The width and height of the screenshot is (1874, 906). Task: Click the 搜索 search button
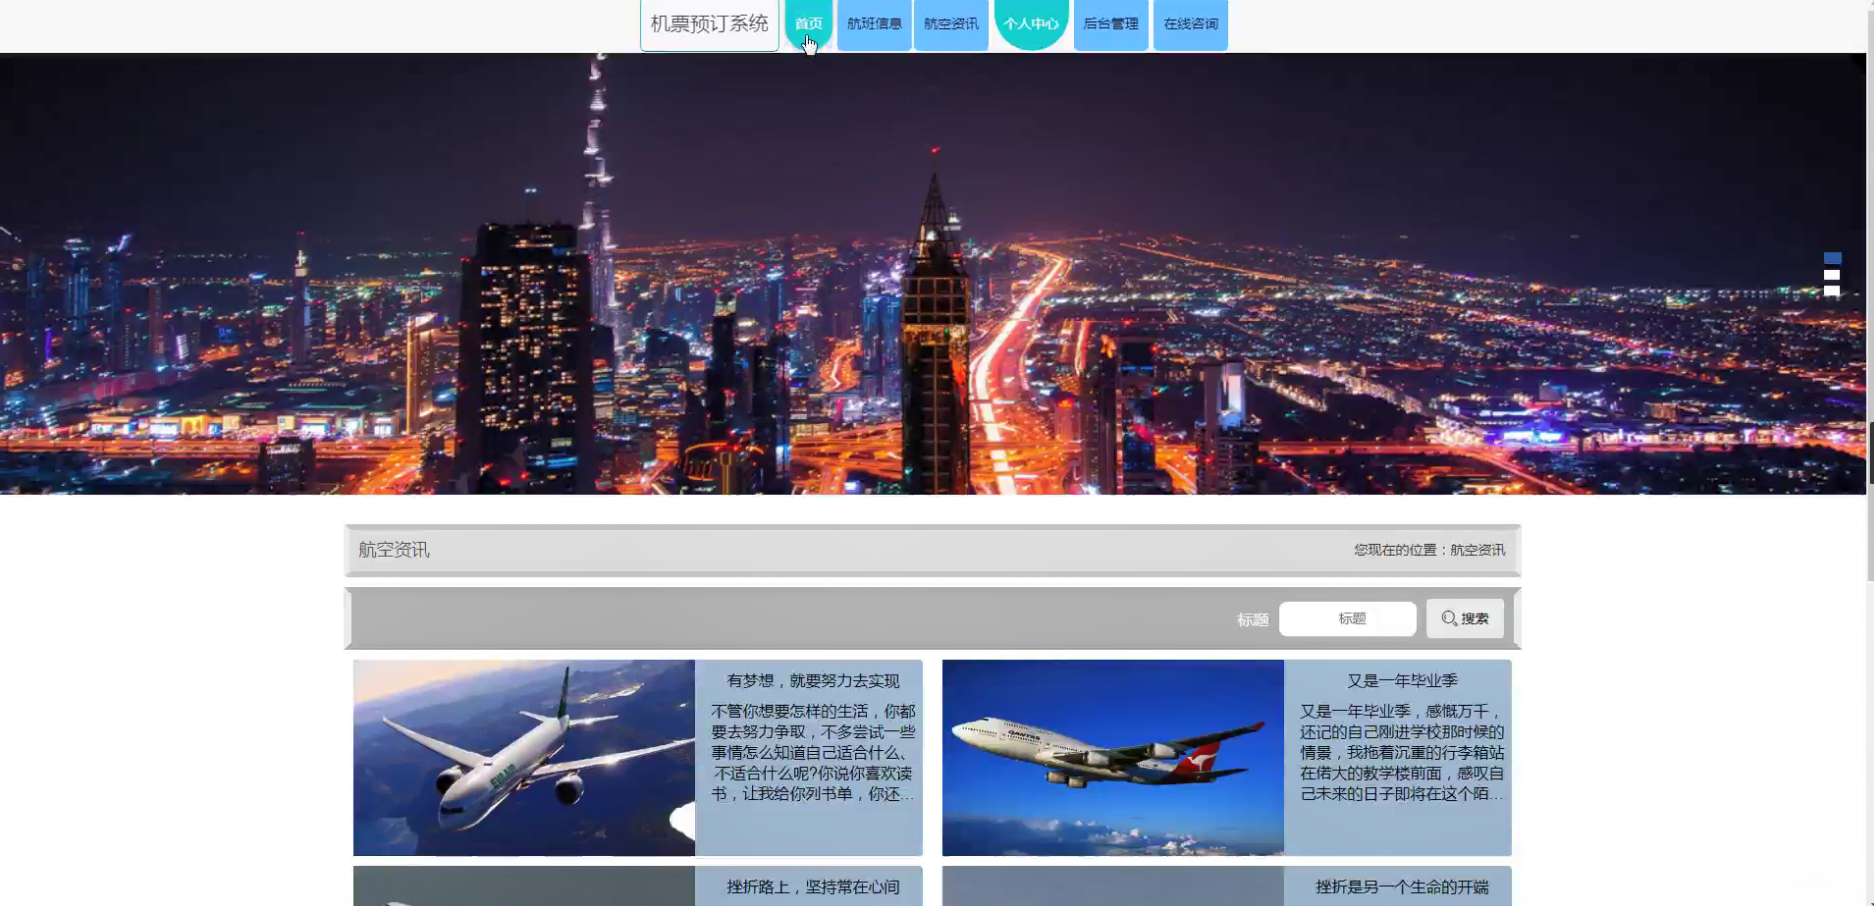coord(1465,619)
